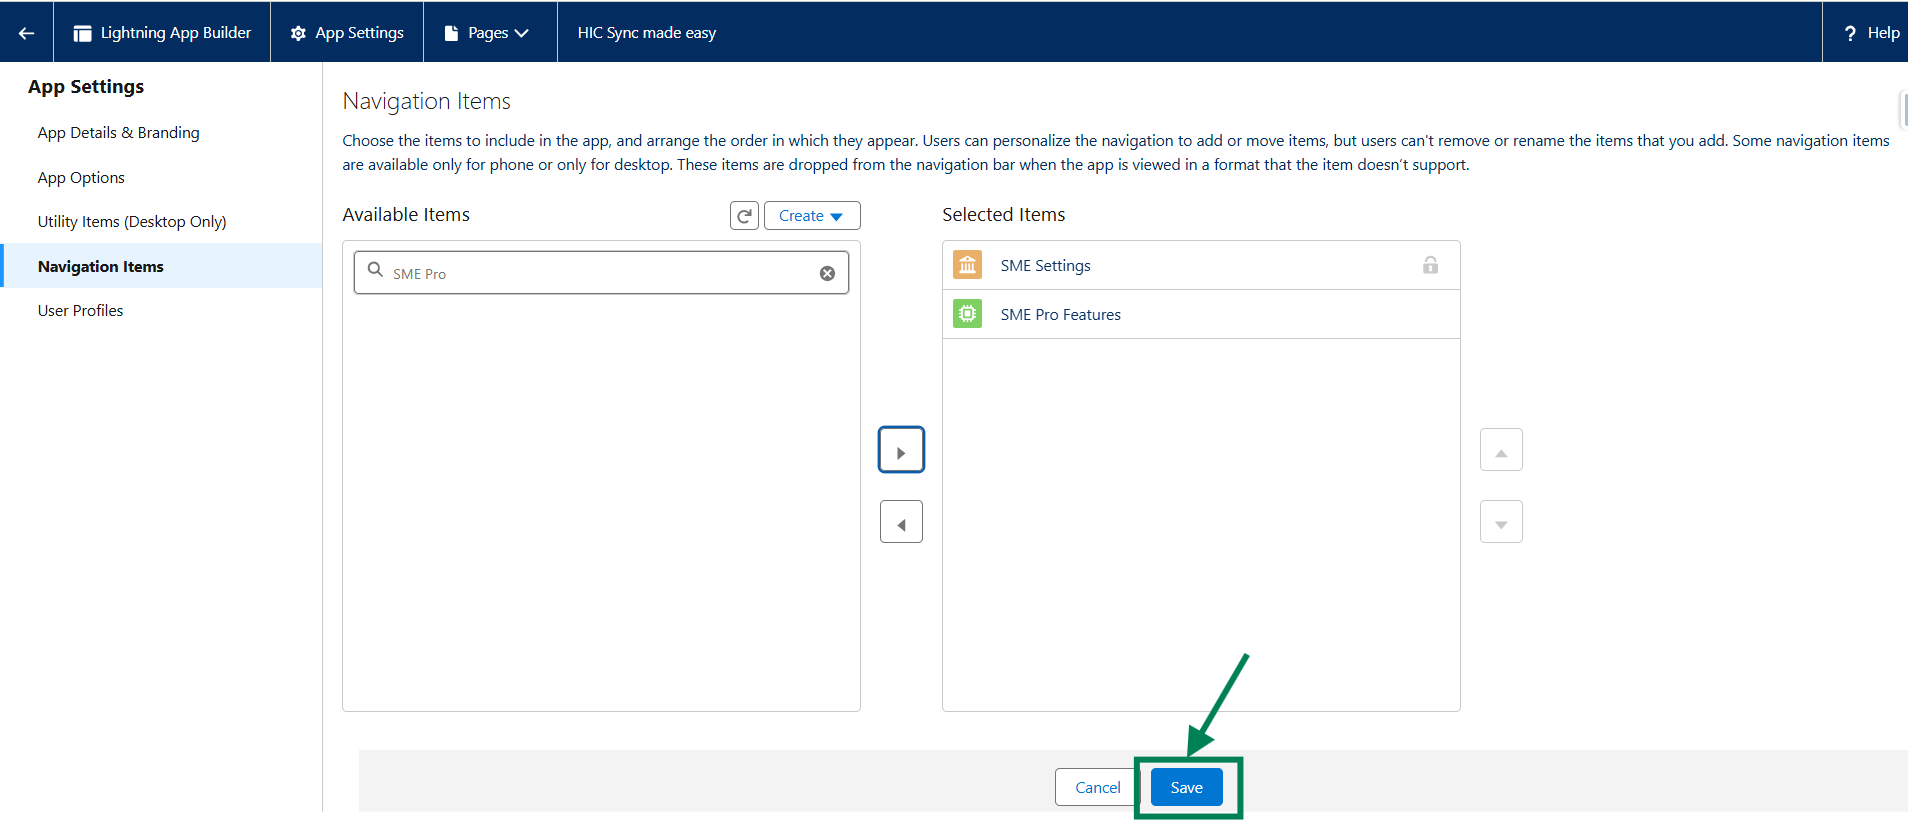Save the navigation items
Screen dimensions: 1908x820
click(1187, 787)
